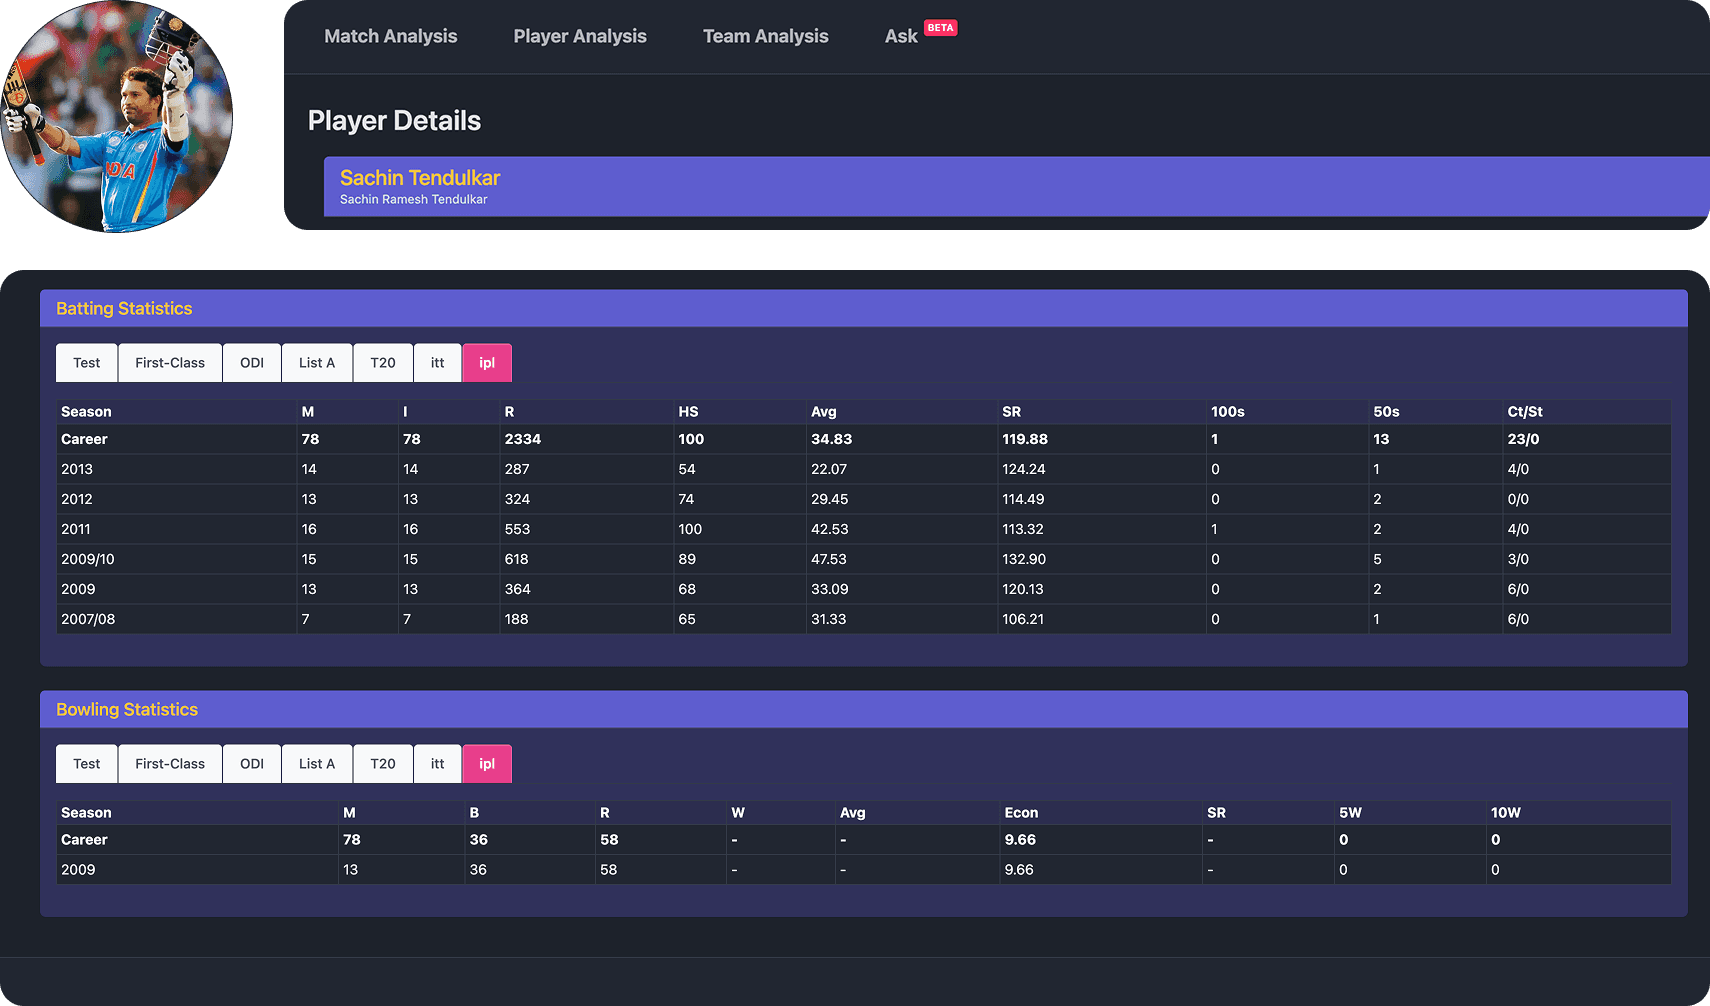Click the 2009 season row in bowling table
1710x1006 pixels.
[x=863, y=870]
